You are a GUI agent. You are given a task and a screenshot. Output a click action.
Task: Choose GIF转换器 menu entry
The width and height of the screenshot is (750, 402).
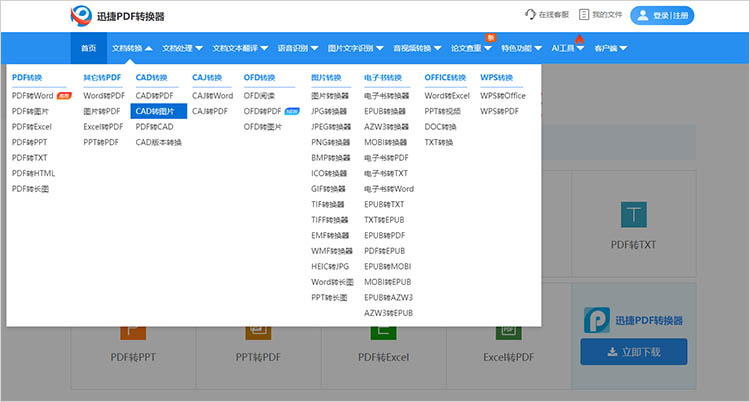[328, 189]
